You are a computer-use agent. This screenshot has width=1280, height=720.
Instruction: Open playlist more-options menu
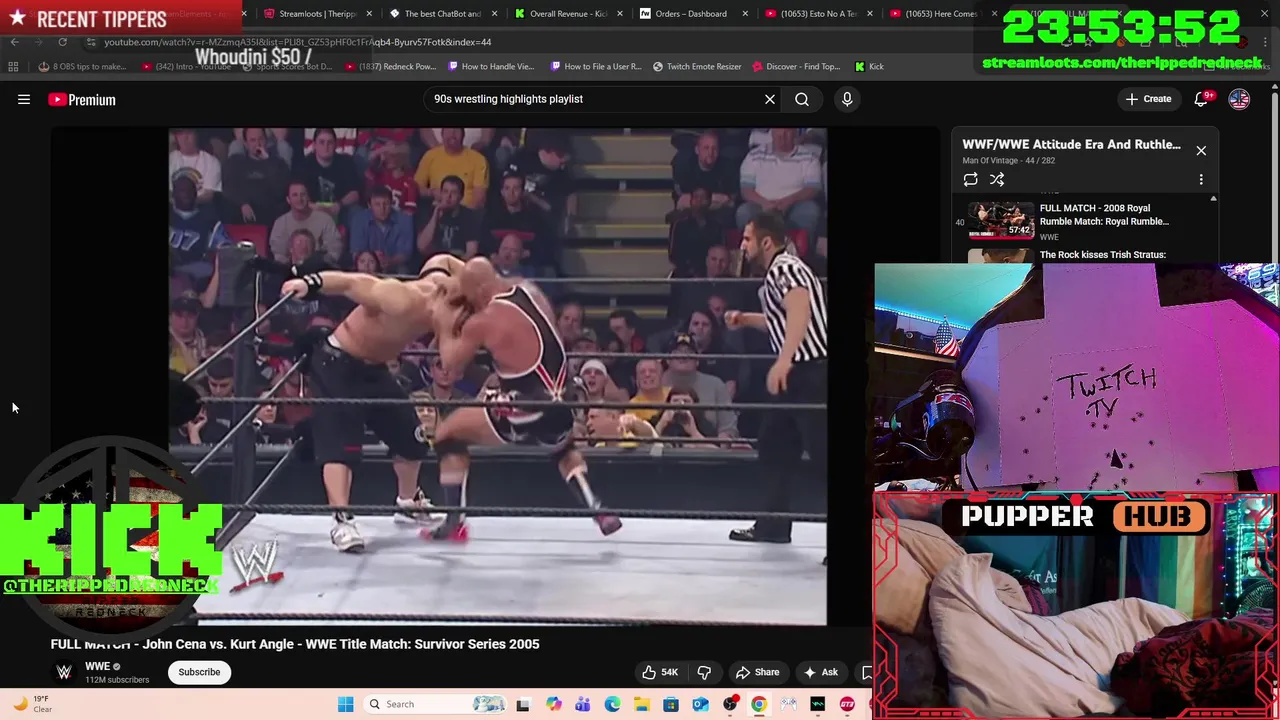pos(1201,180)
